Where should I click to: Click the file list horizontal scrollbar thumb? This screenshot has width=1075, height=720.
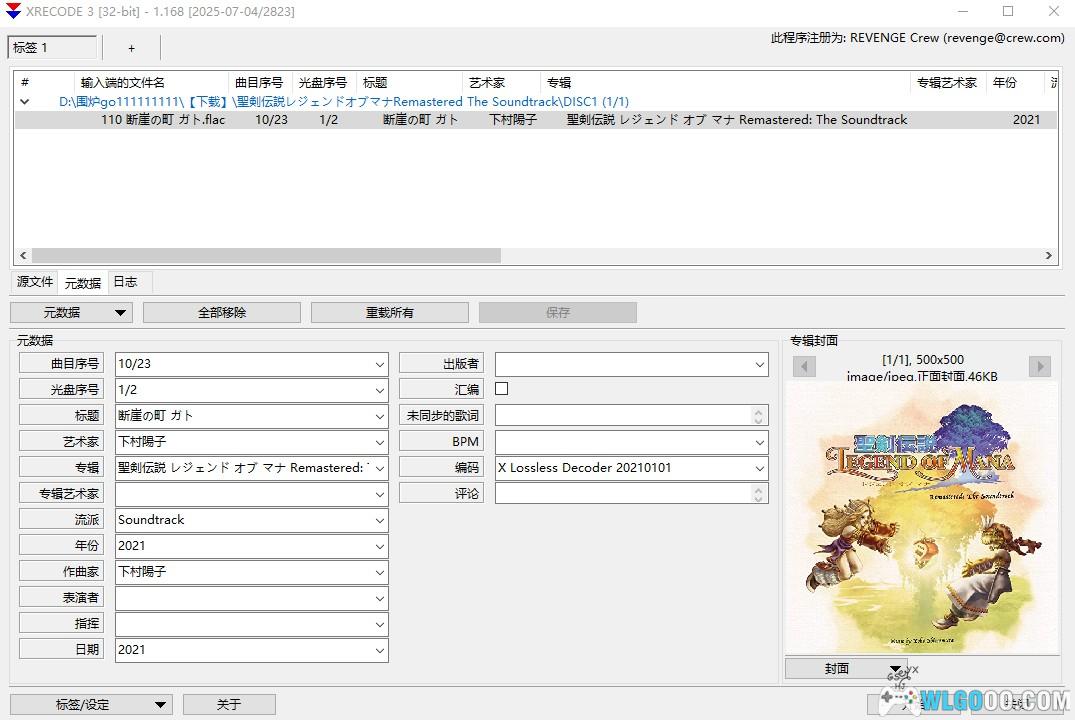266,255
